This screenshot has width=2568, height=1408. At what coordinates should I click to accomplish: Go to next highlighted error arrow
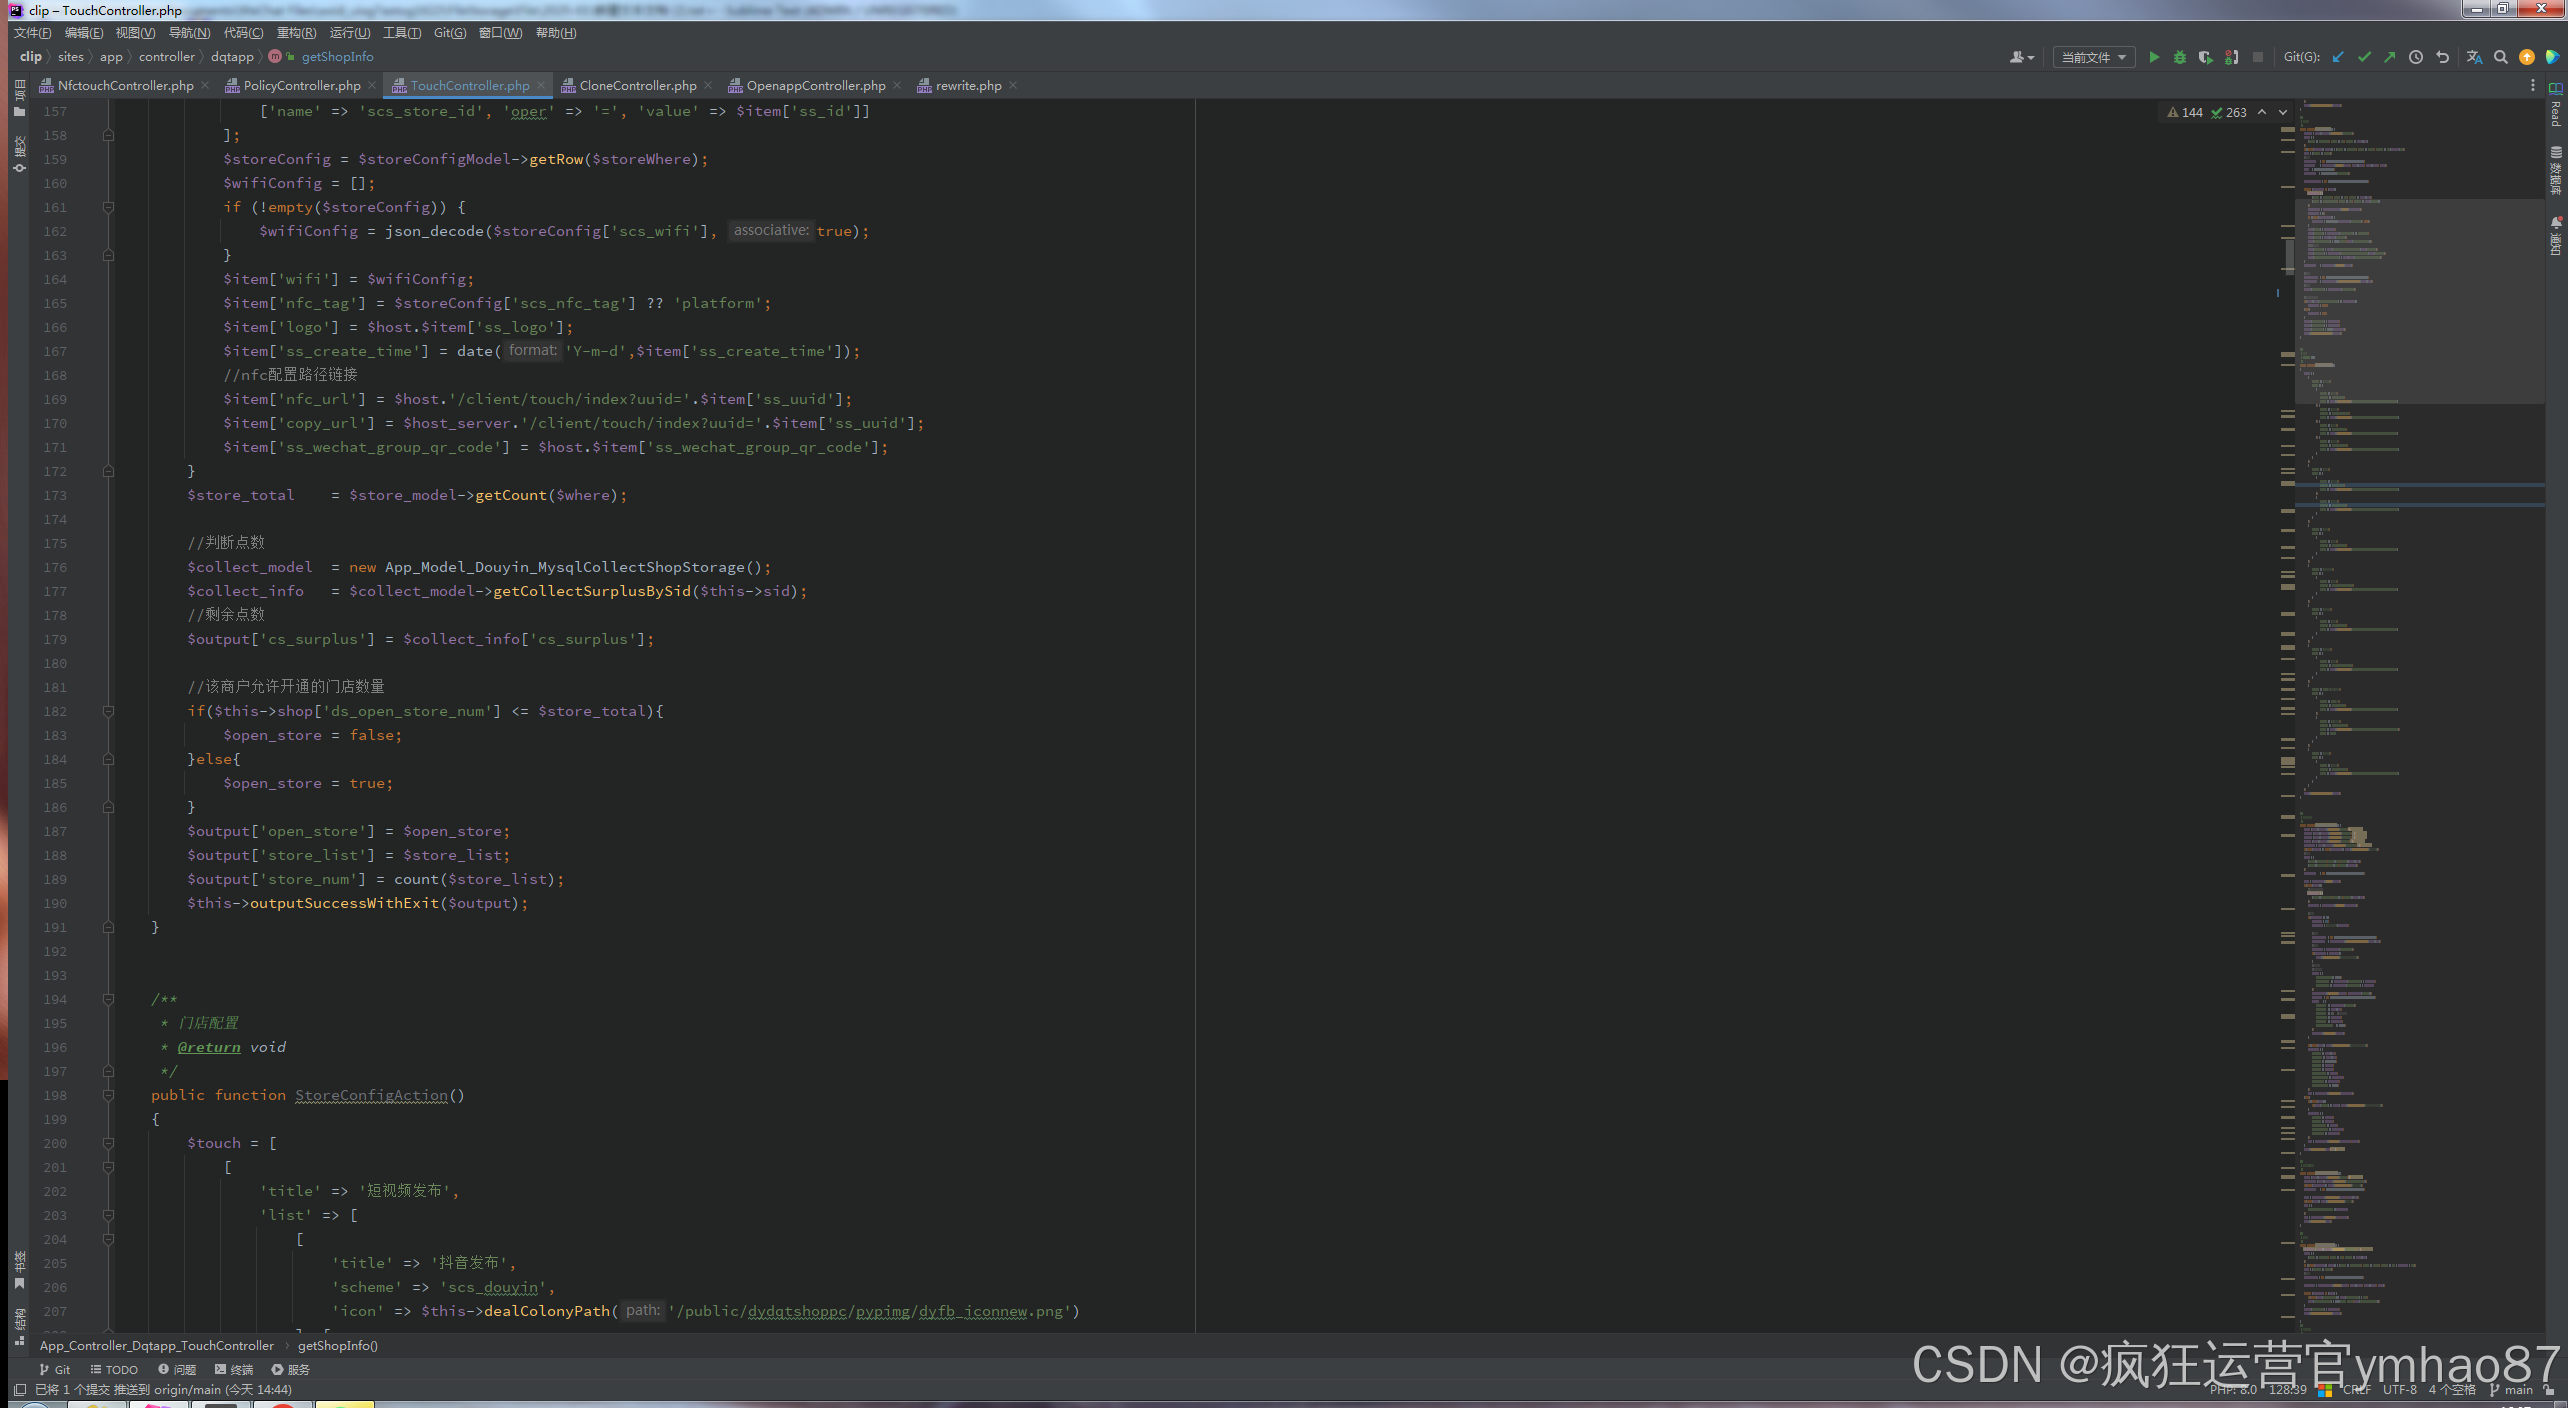click(x=2283, y=112)
